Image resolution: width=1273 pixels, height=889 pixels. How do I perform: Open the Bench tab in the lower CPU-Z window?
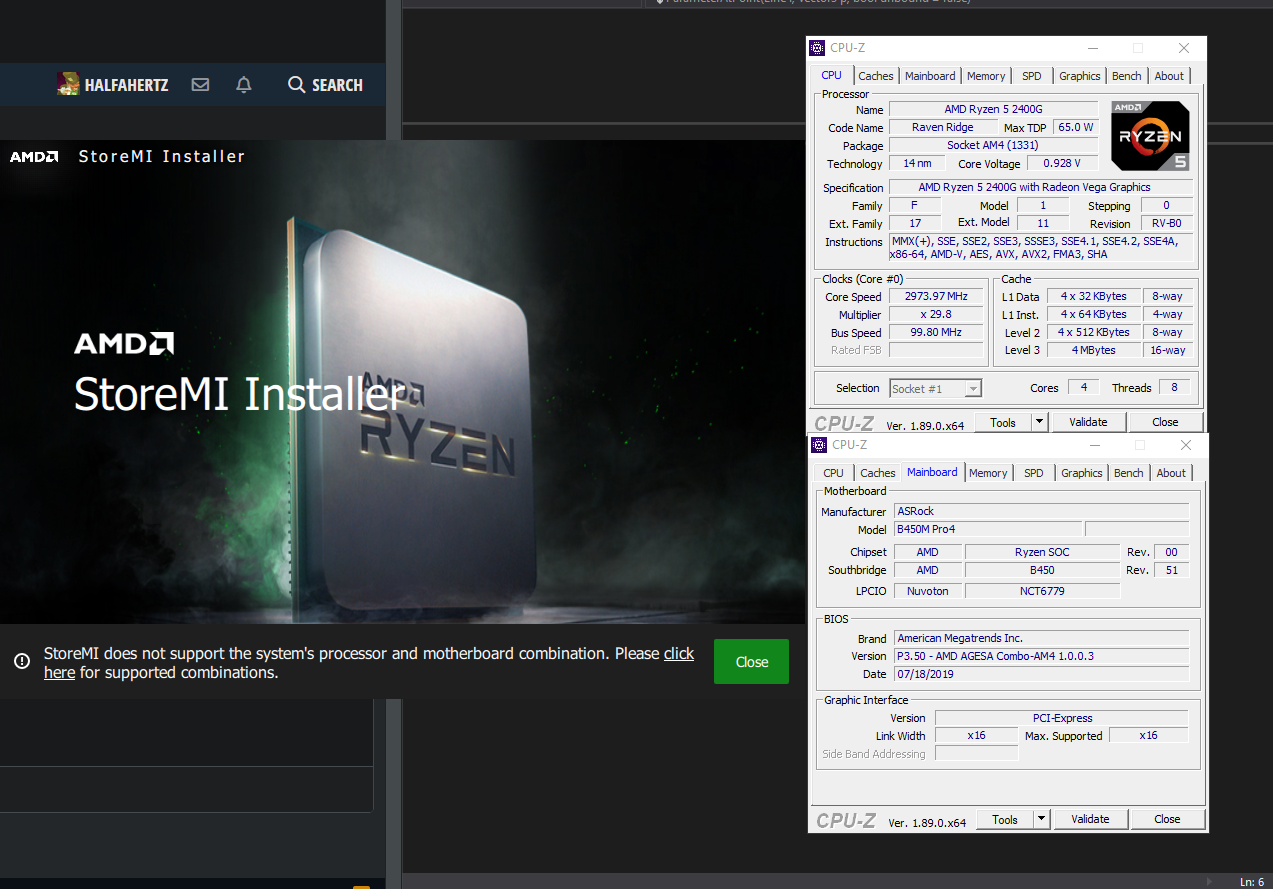[x=1129, y=473]
